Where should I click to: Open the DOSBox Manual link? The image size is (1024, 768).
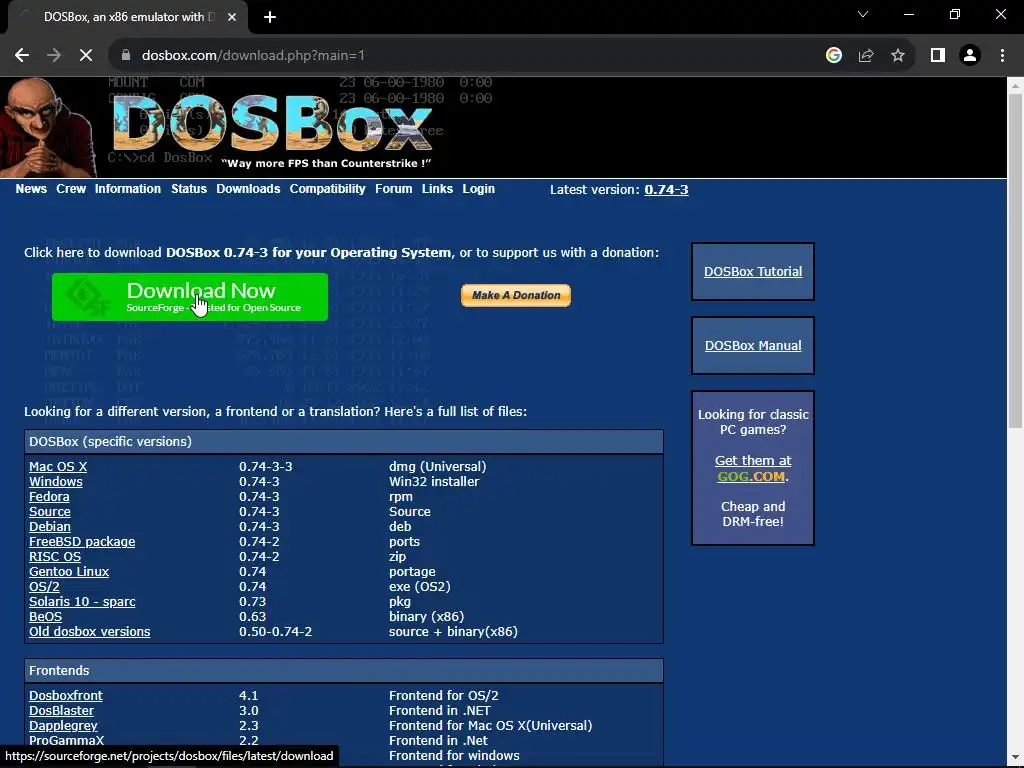(x=753, y=345)
